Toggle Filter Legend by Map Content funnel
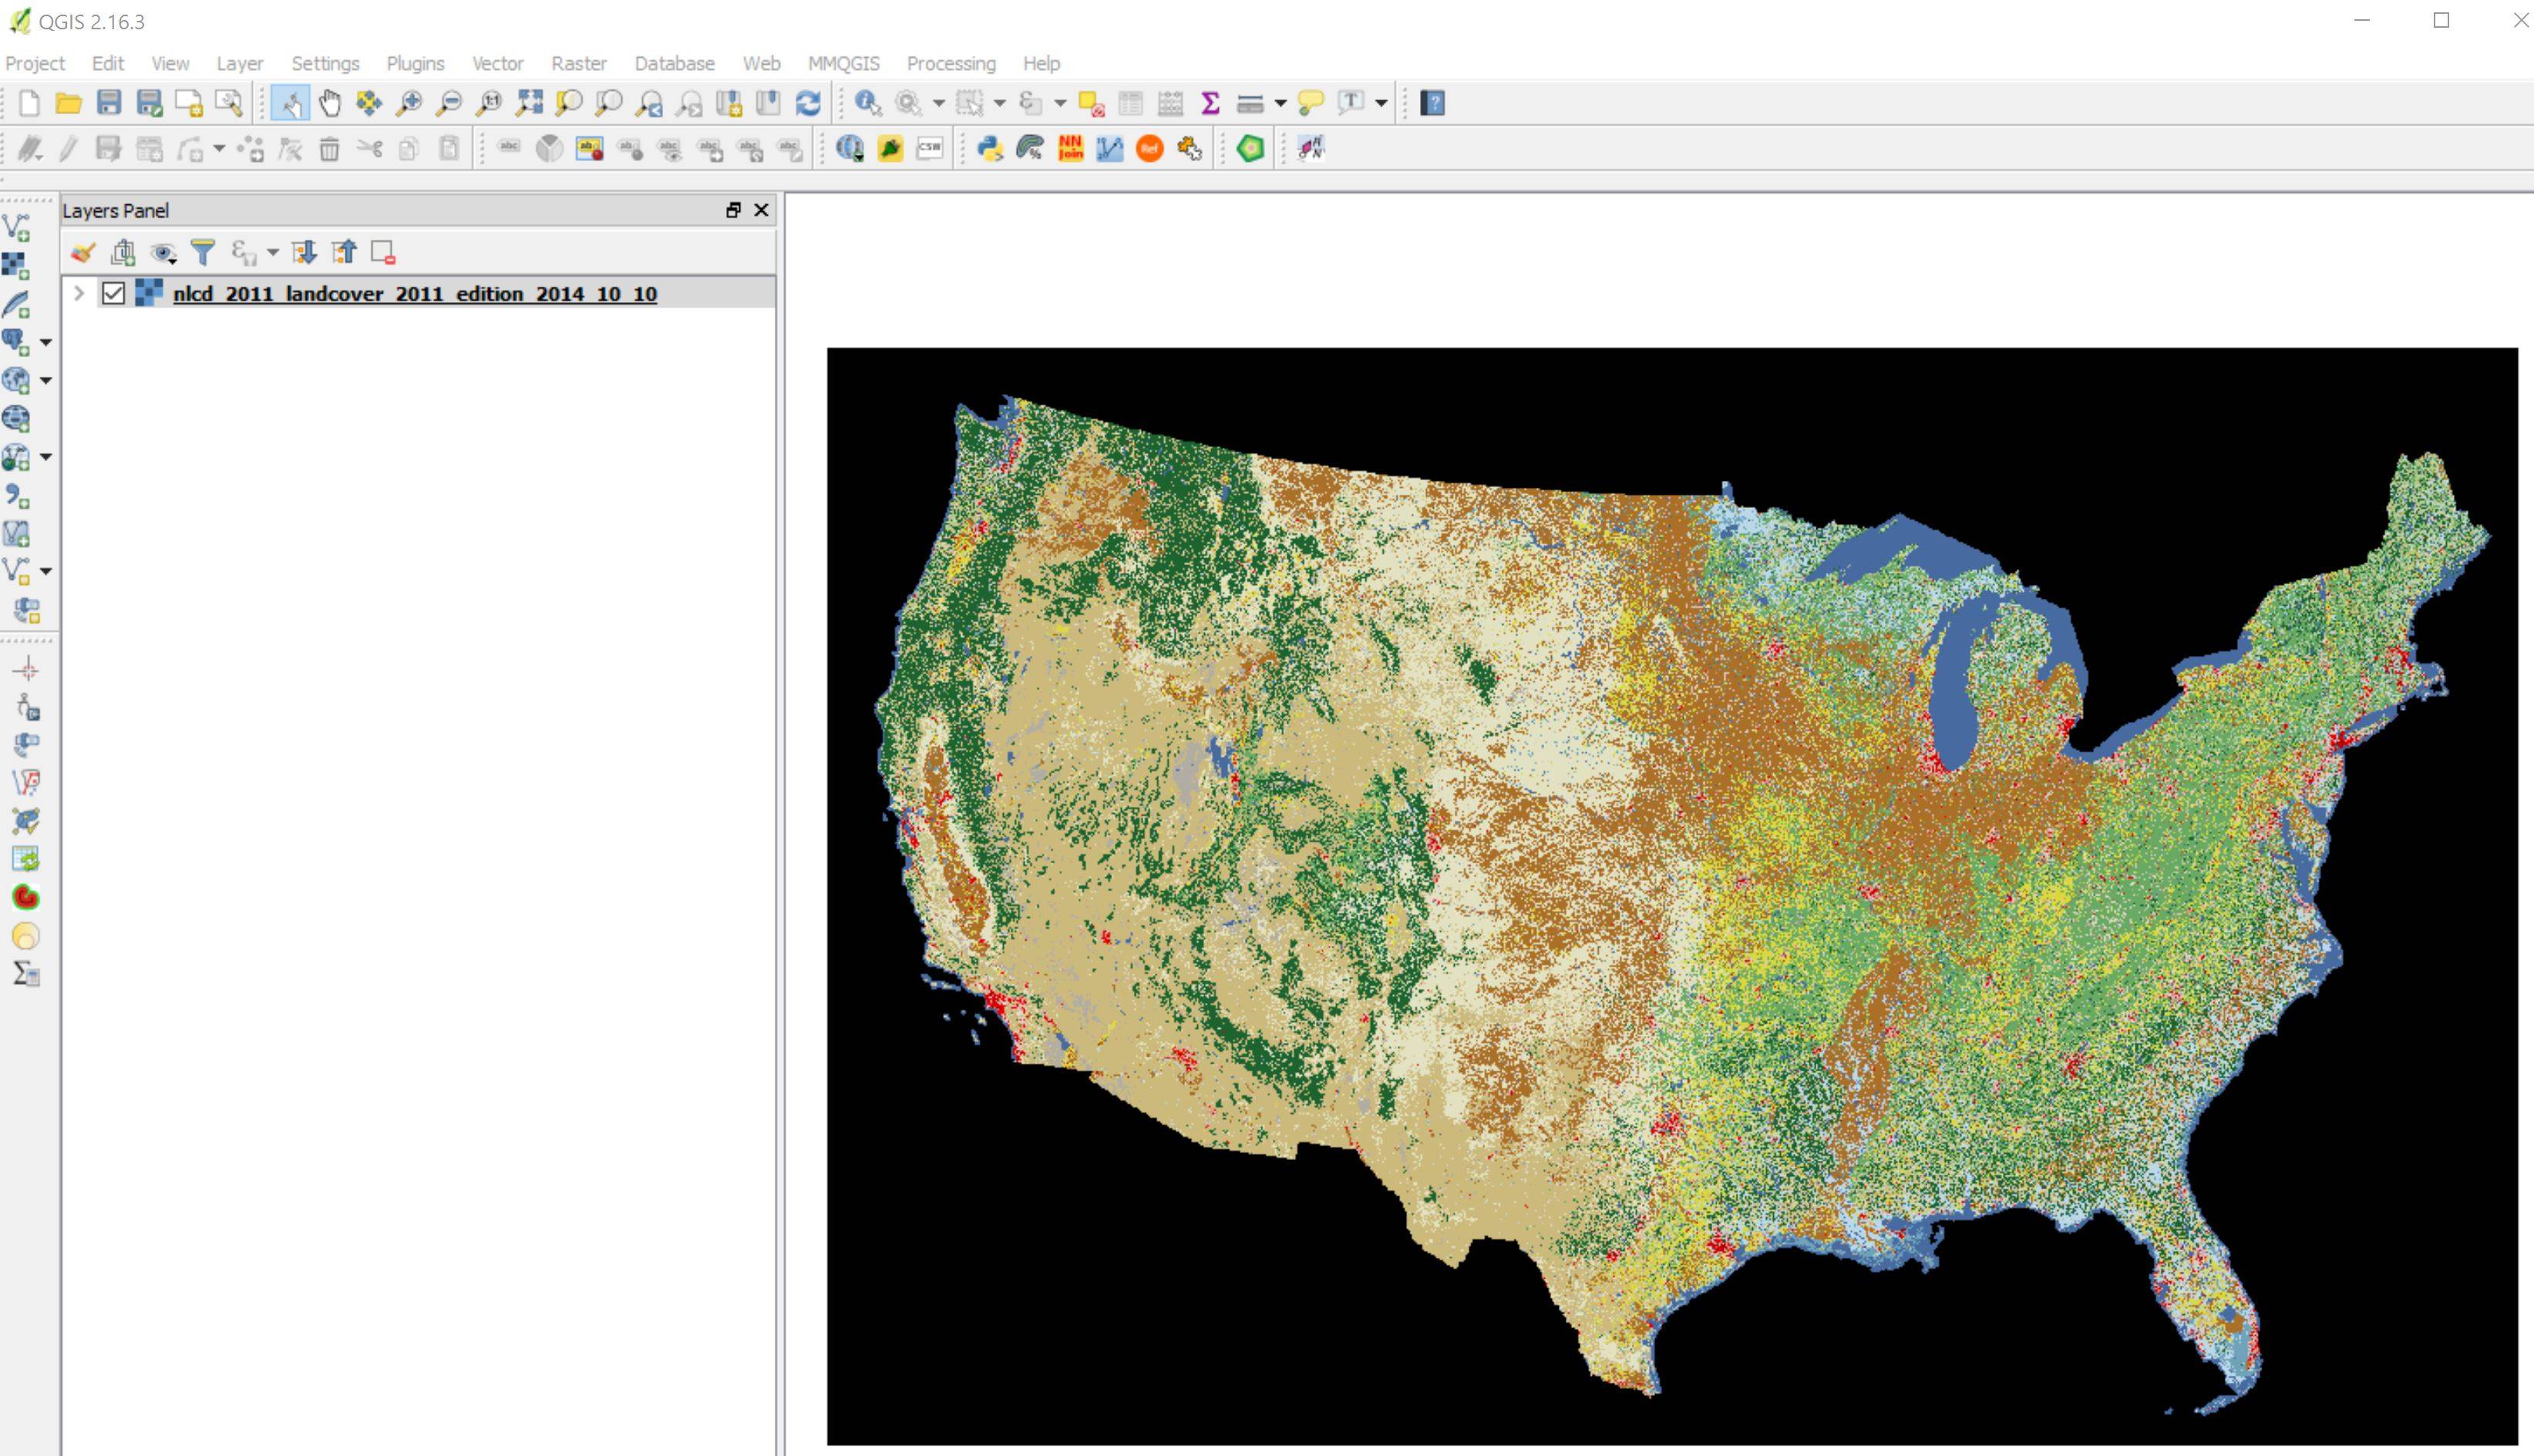2534x1456 pixels. (203, 253)
